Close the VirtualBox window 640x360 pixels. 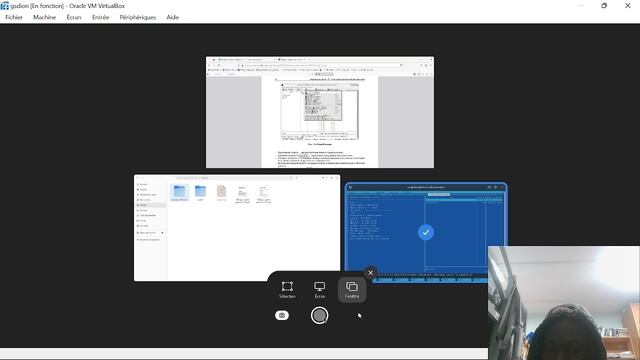pos(628,6)
